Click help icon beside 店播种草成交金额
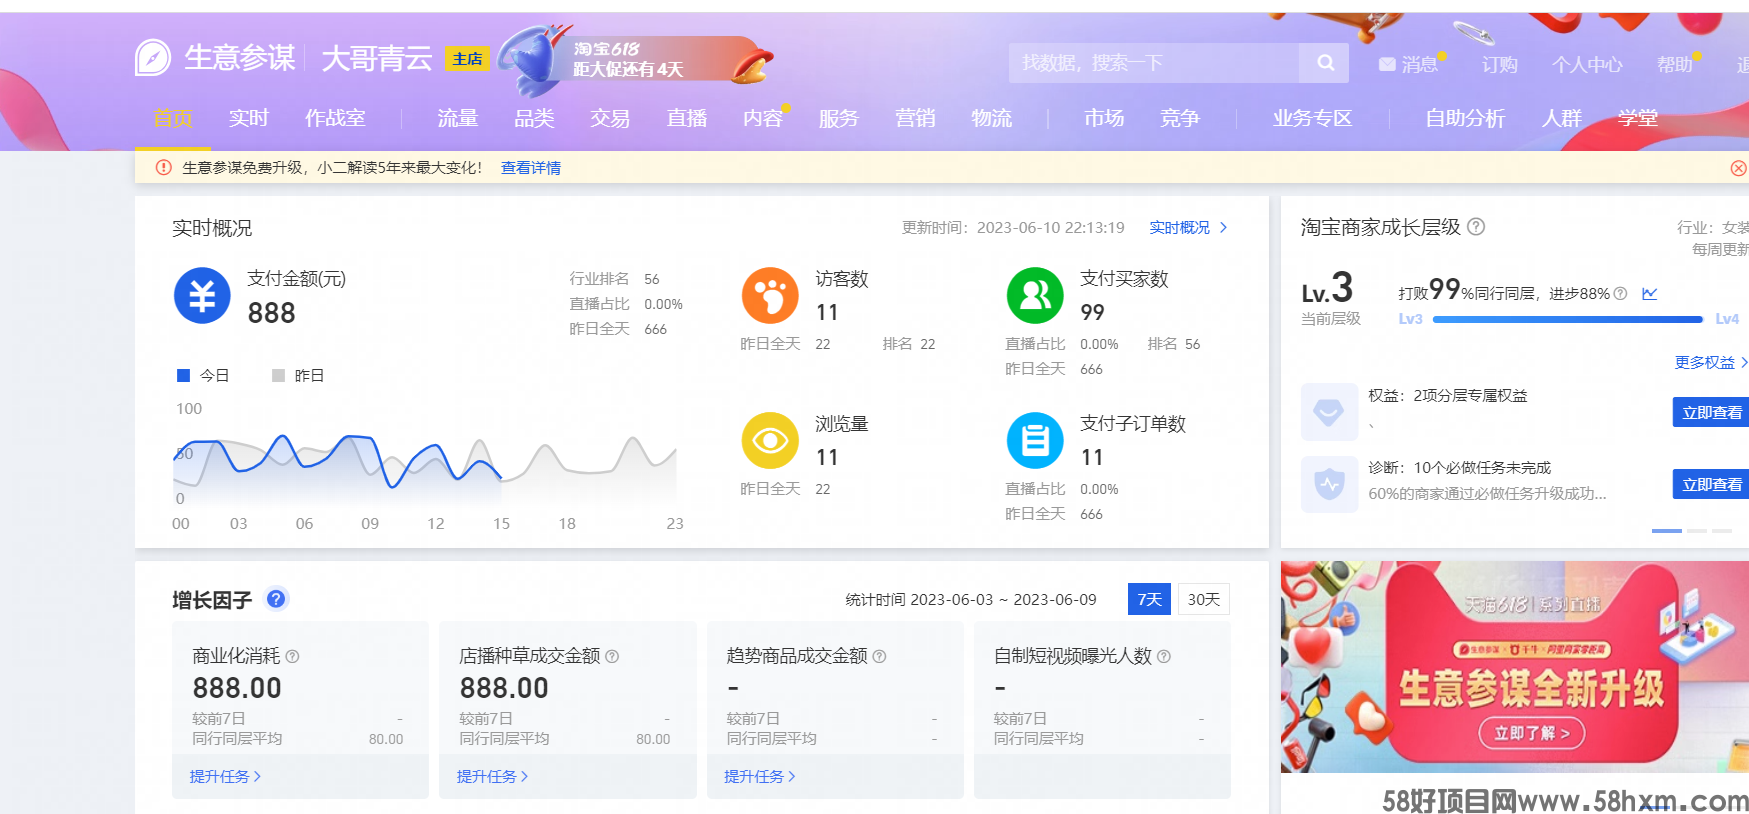Screen dimensions: 1749x814 612,657
